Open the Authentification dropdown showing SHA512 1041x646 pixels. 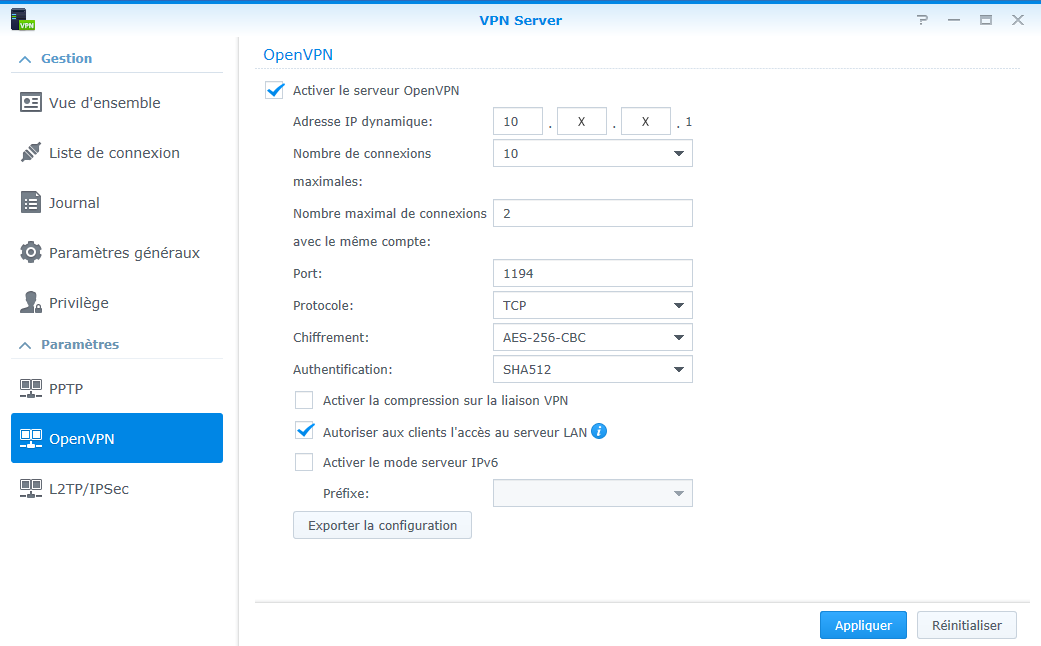[593, 369]
